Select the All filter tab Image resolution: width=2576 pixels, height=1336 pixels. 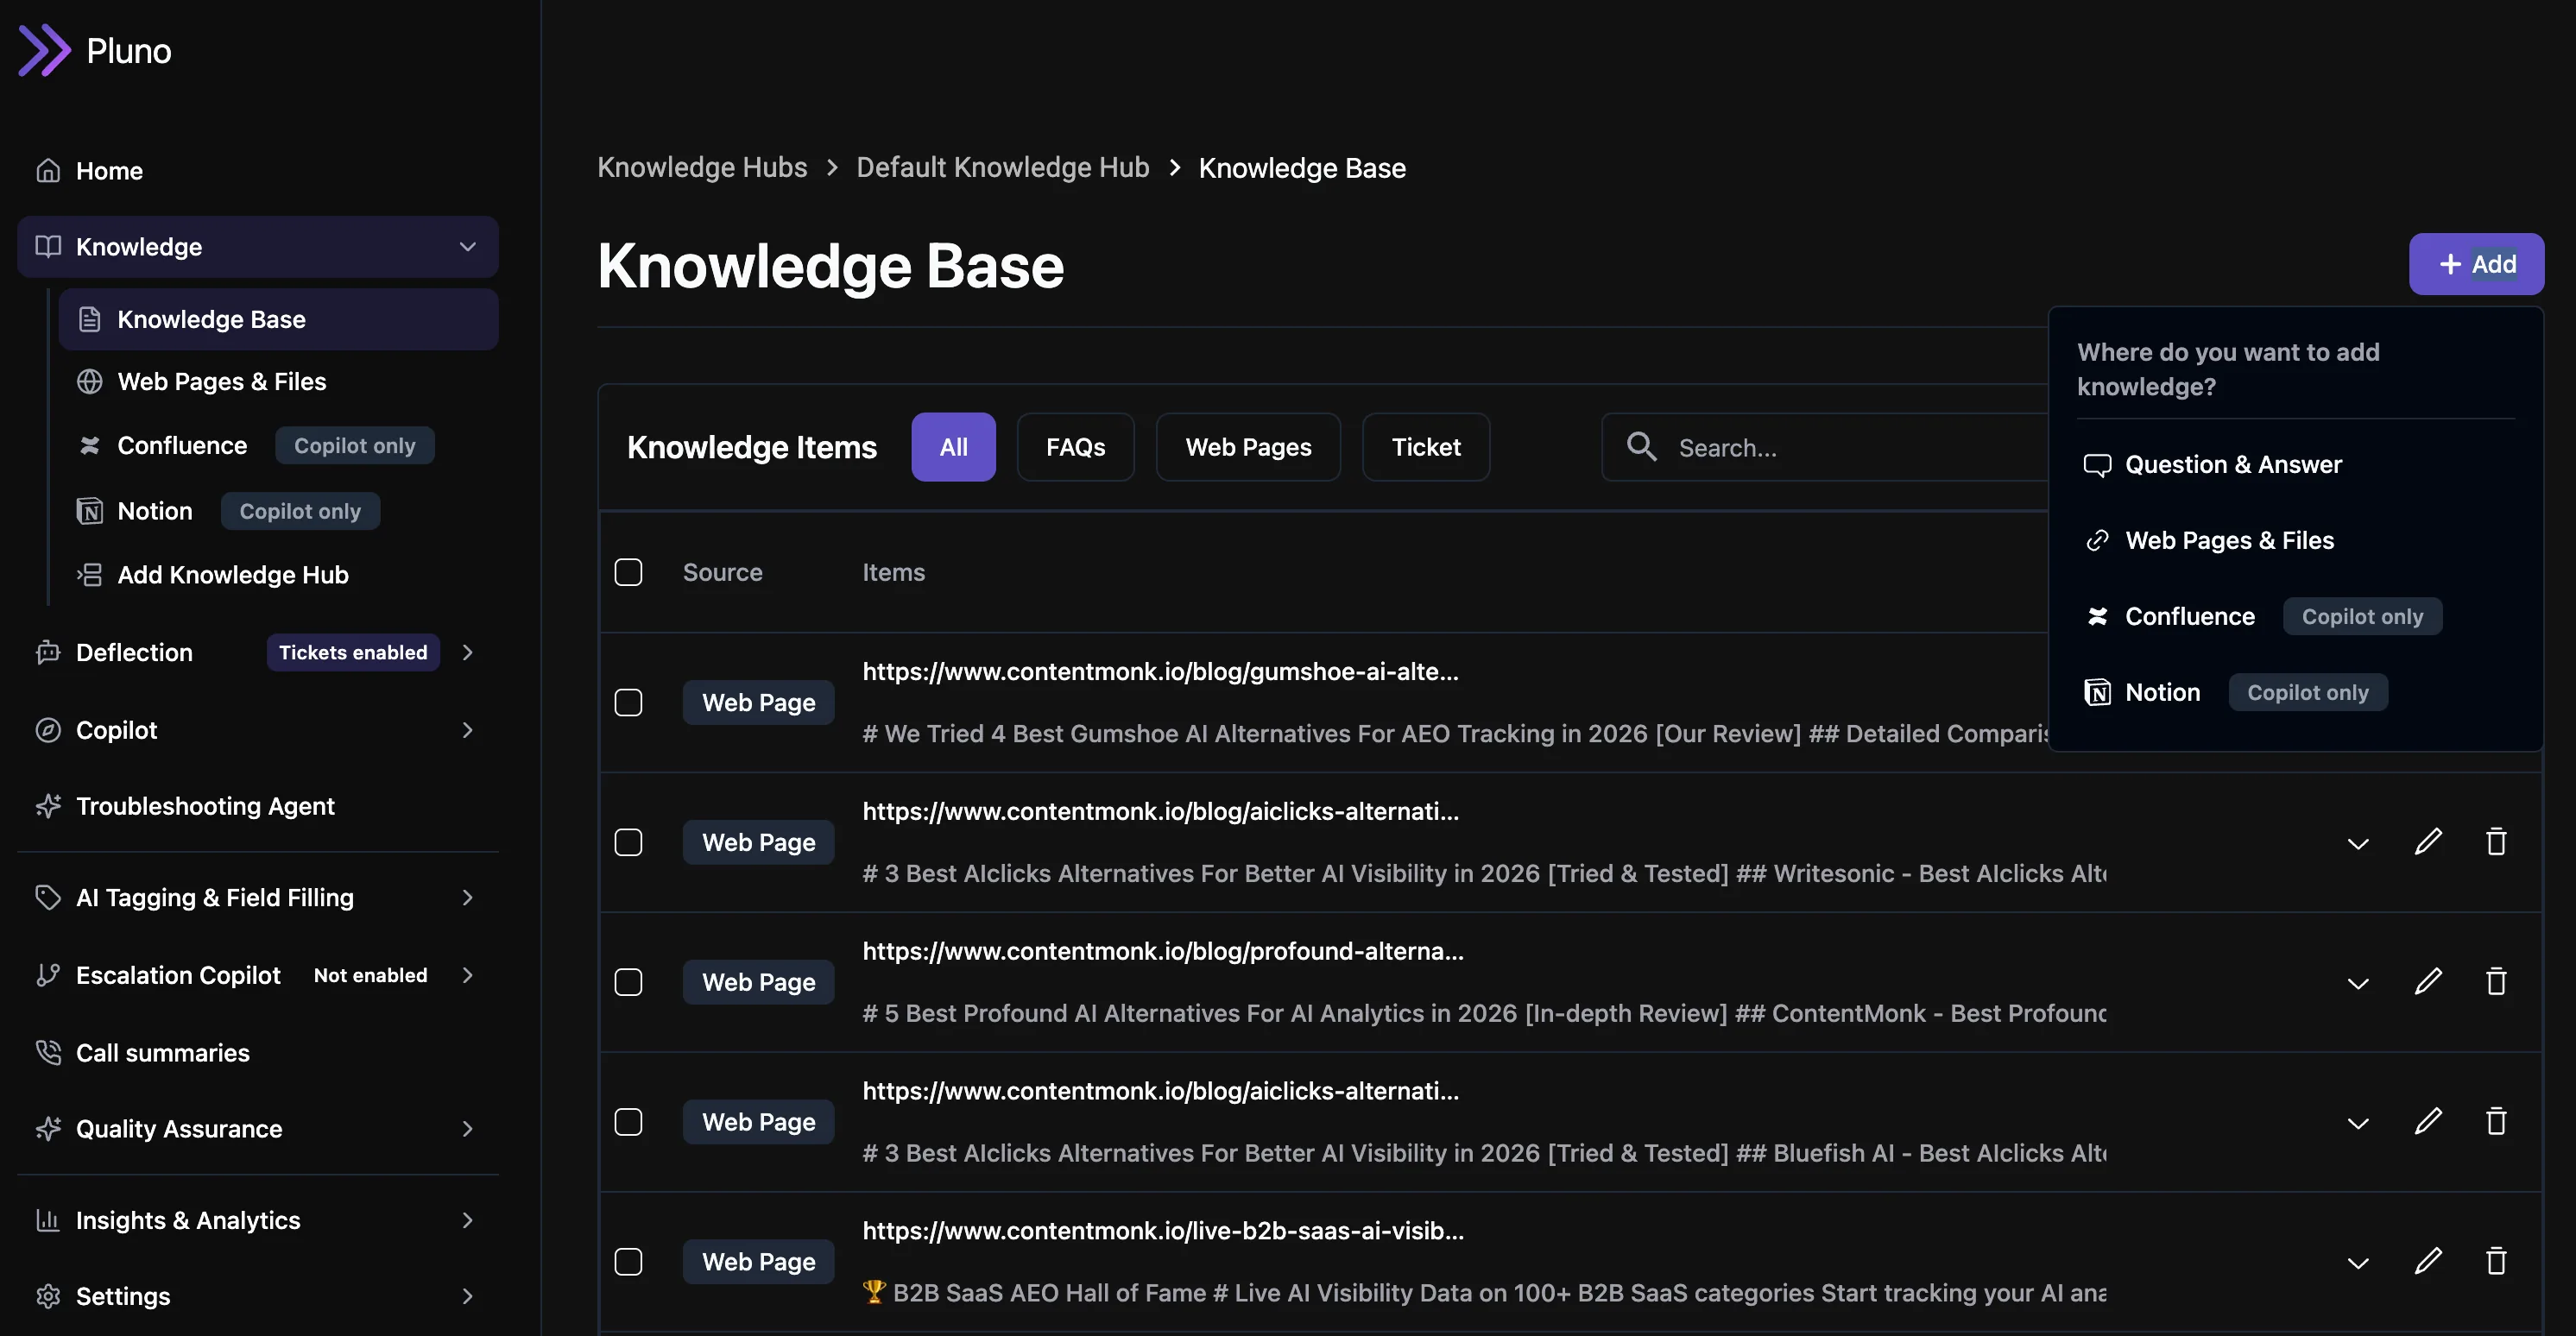953,447
